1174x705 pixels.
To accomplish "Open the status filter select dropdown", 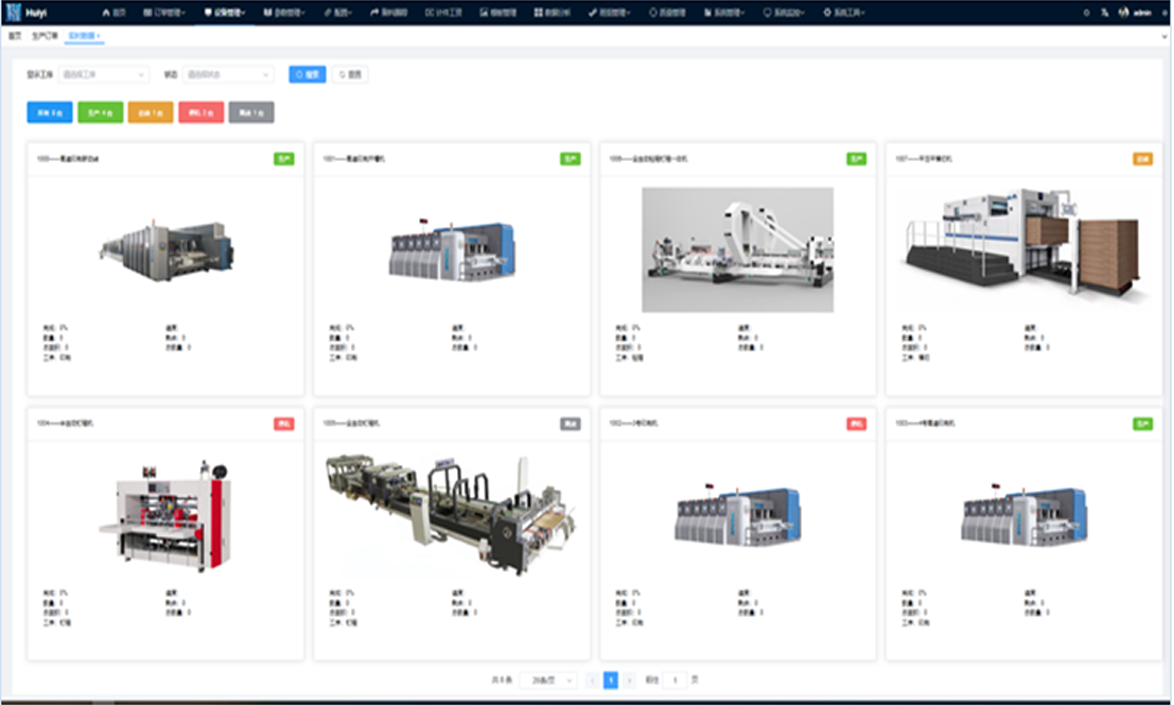I will 228,74.
